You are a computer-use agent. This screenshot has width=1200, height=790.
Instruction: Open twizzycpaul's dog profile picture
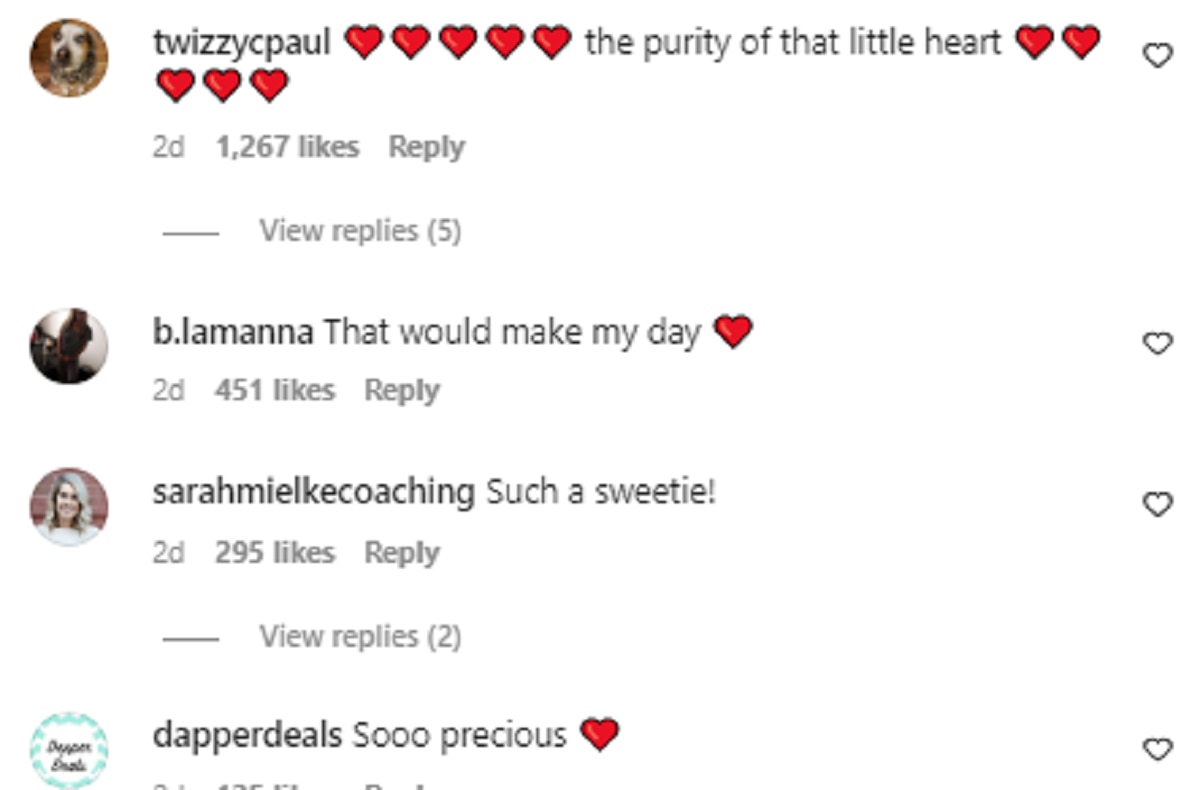click(69, 57)
